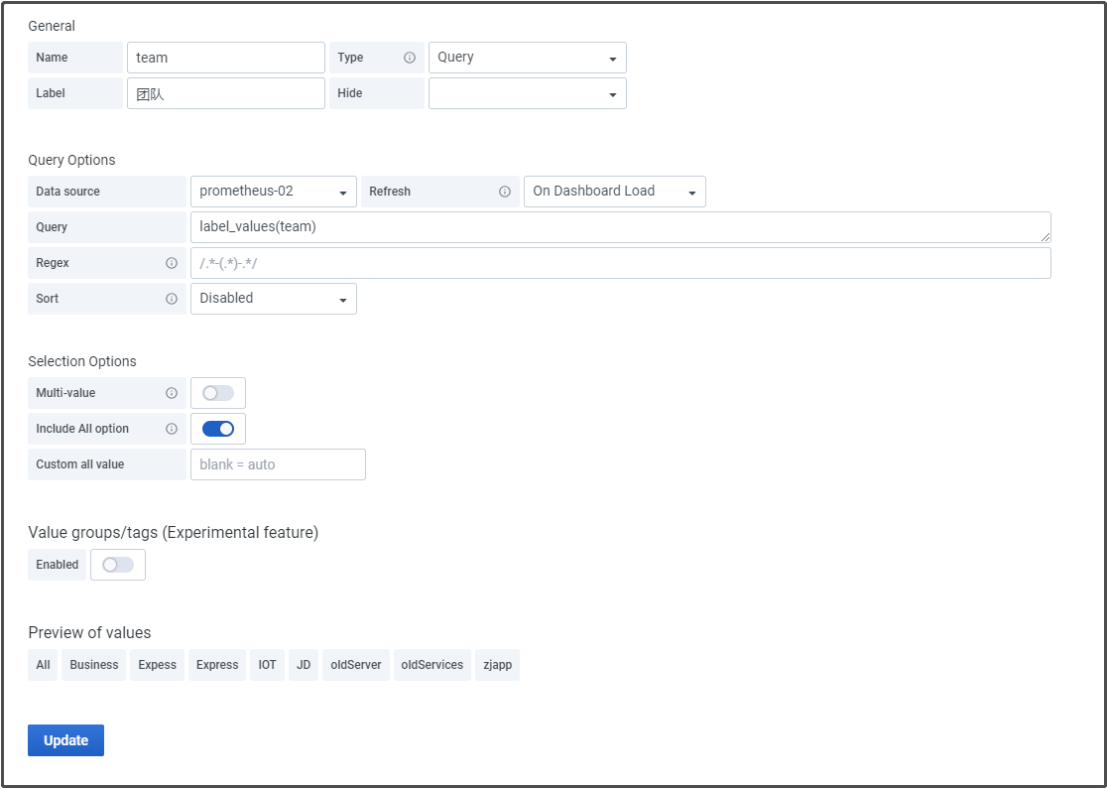Image resolution: width=1107 pixels, height=789 pixels.
Task: Click the Query field with label_values(team)
Action: tap(619, 227)
